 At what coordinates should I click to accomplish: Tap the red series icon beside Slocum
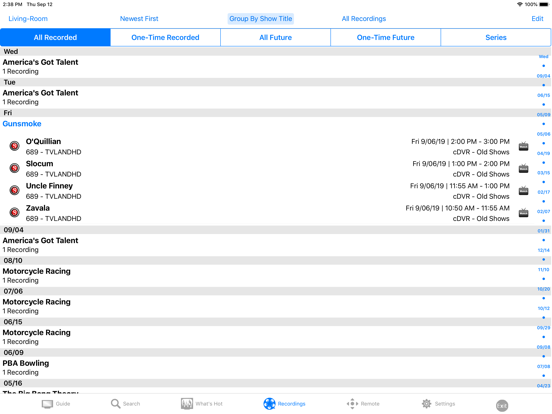coord(14,168)
